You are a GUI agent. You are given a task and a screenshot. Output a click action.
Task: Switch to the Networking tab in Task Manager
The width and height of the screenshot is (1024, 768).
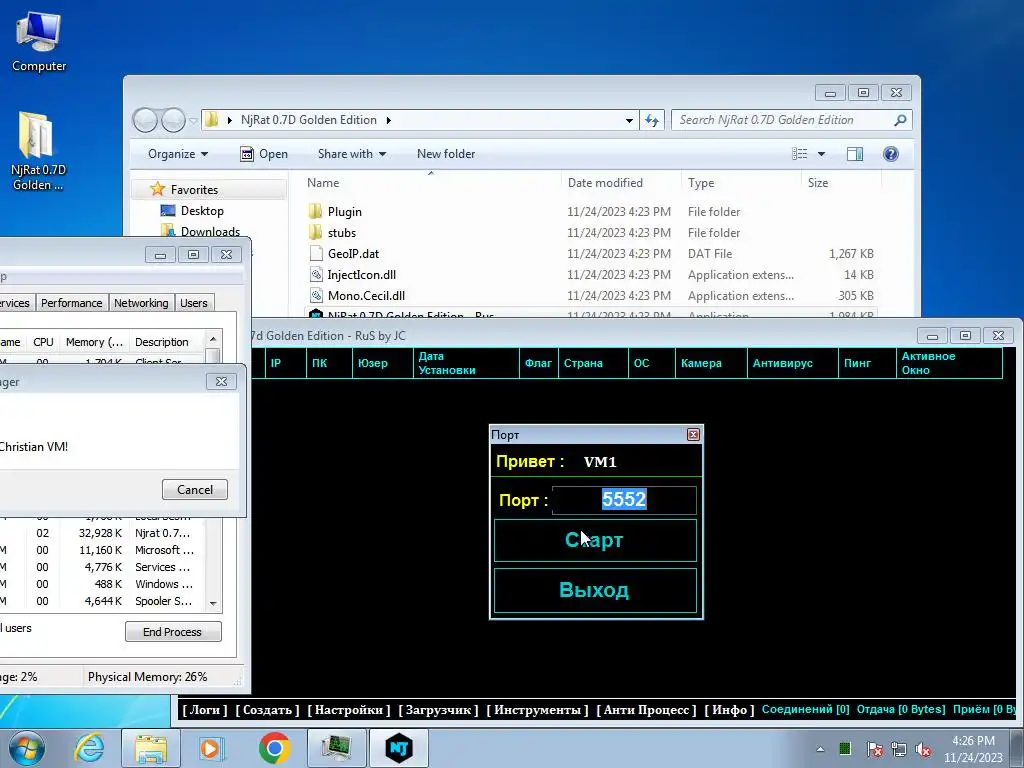tap(140, 303)
